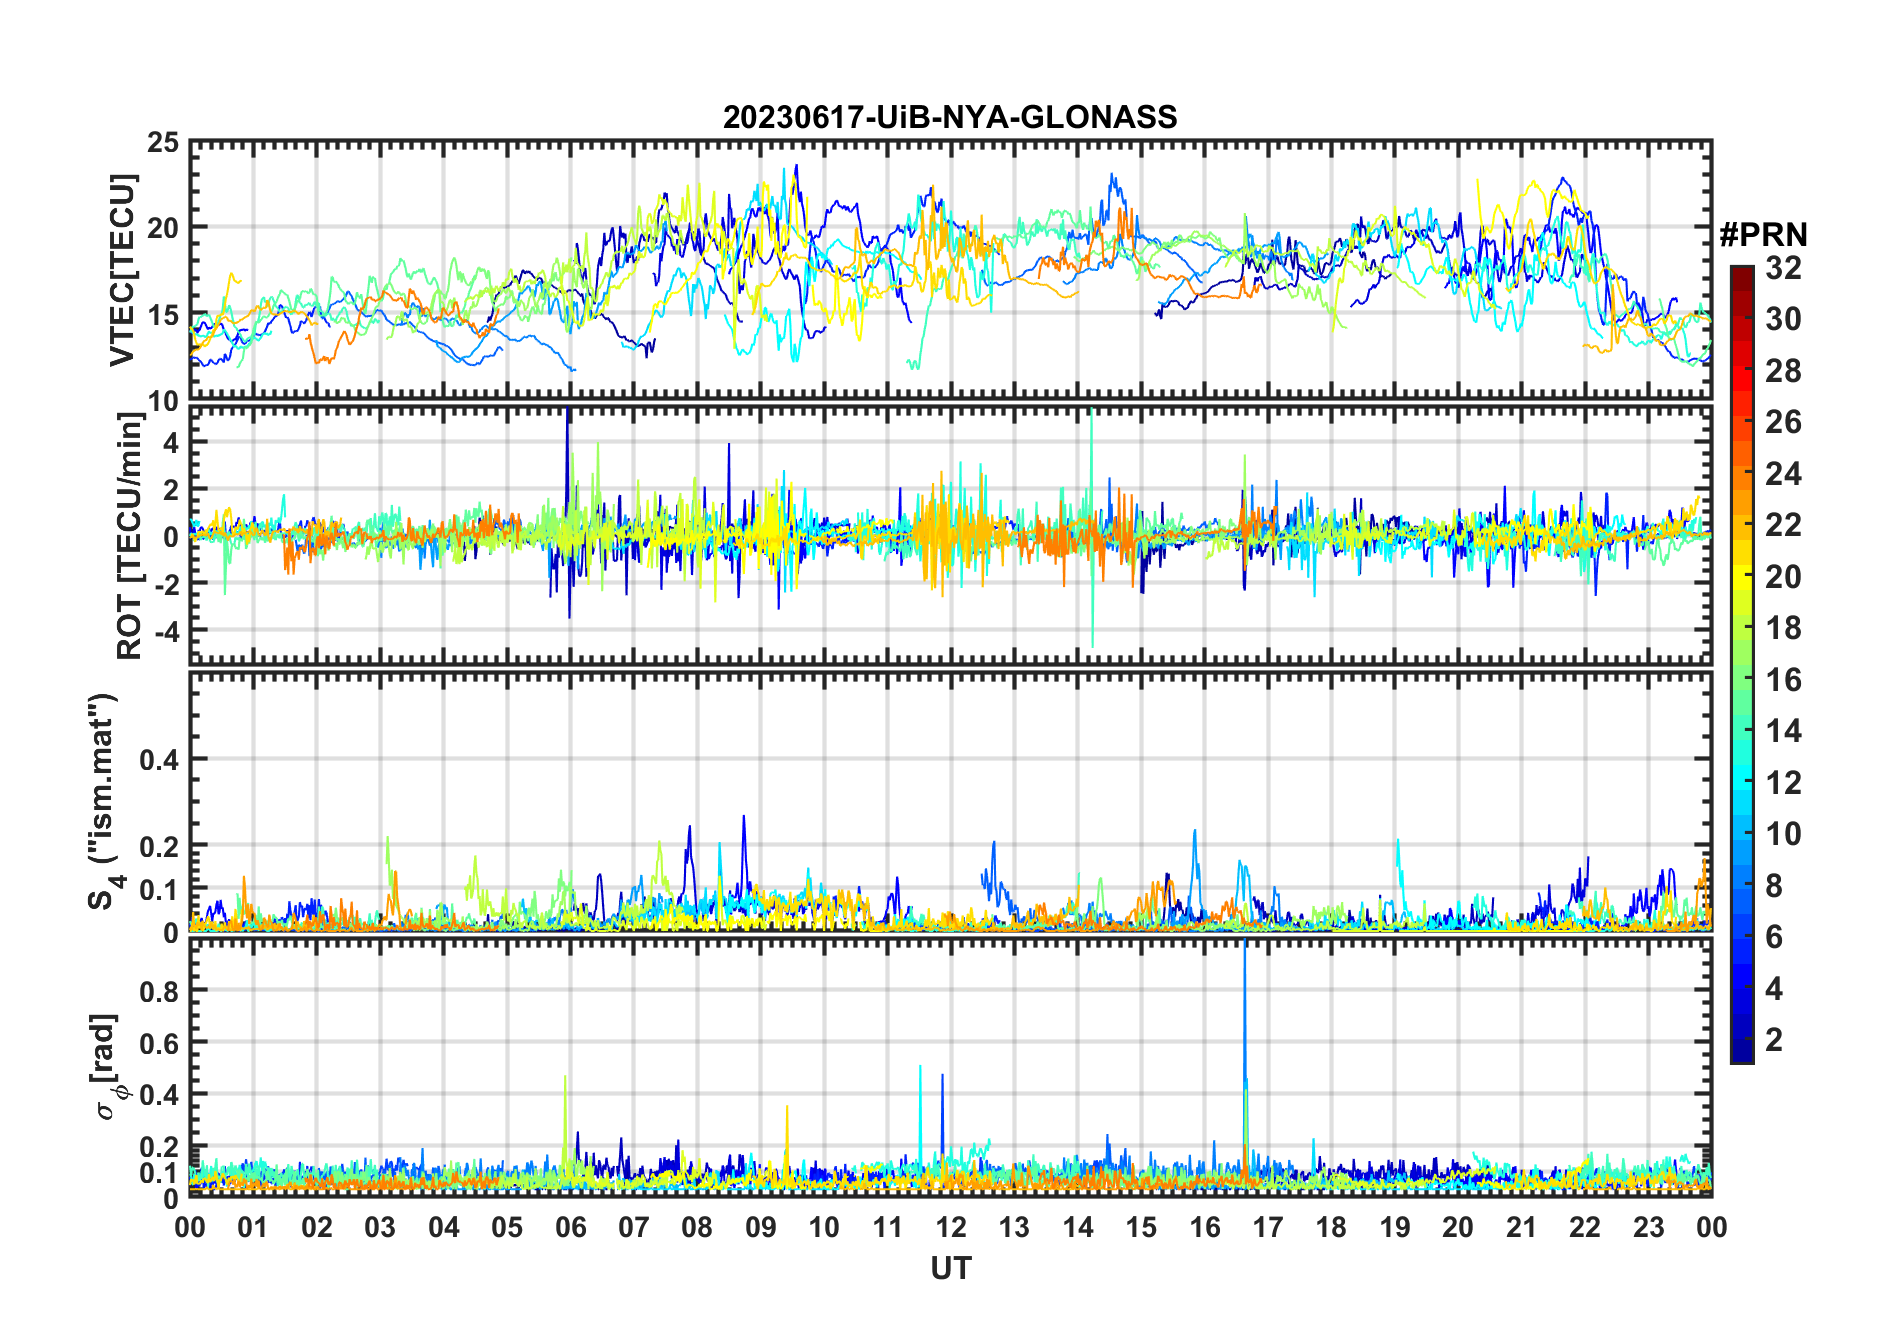Click the colorbar tick label "8"
Image resolution: width=1902 pixels, height=1330 pixels.
tap(1774, 886)
